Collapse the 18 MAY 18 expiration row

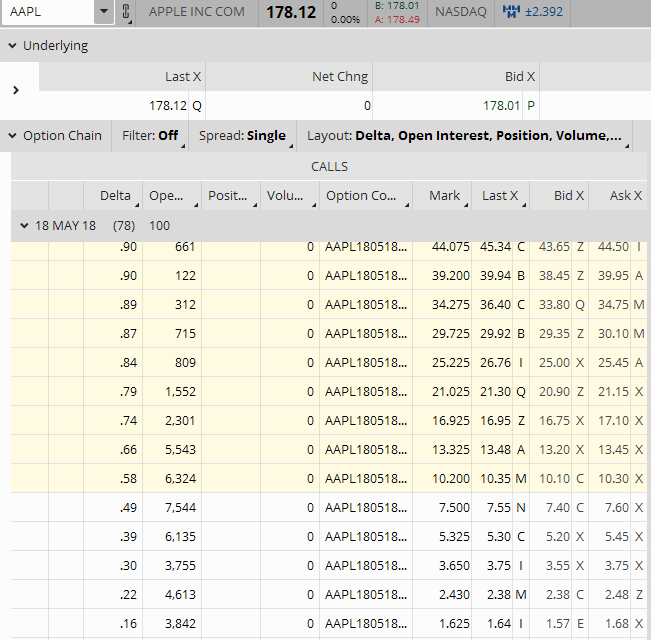click(x=24, y=226)
